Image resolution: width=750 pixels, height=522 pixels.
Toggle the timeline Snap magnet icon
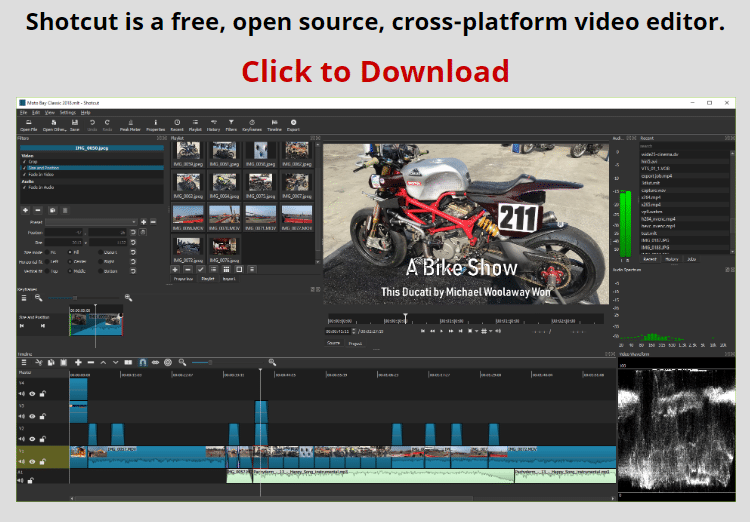pyautogui.click(x=143, y=362)
